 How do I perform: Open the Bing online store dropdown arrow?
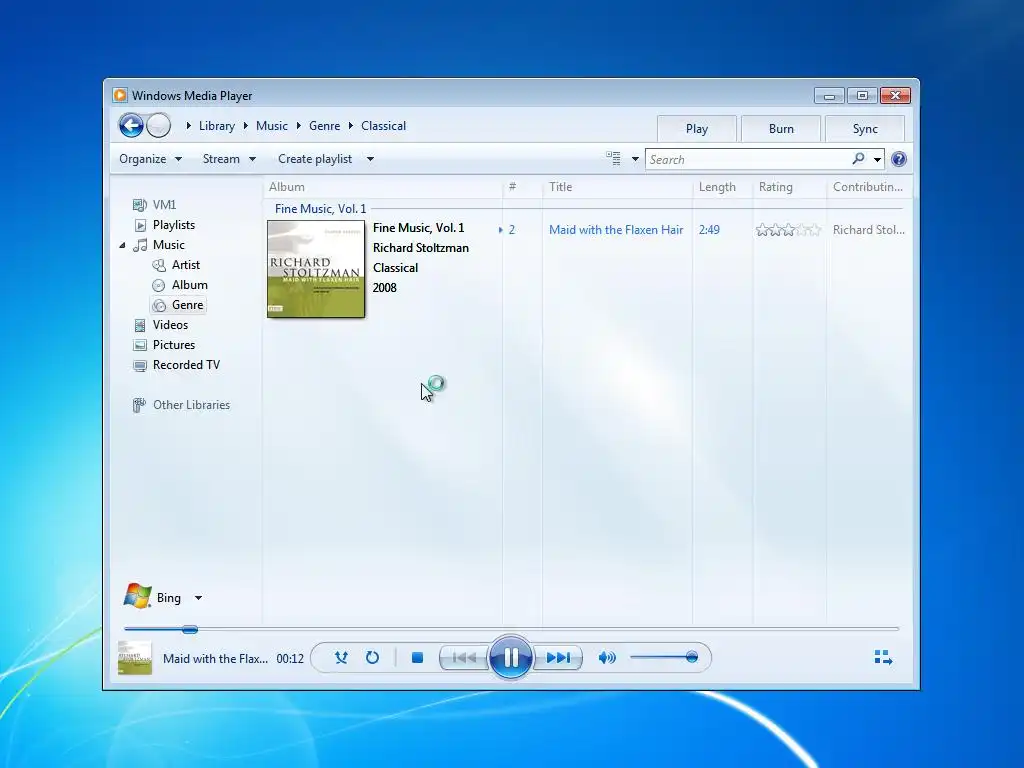tap(198, 598)
